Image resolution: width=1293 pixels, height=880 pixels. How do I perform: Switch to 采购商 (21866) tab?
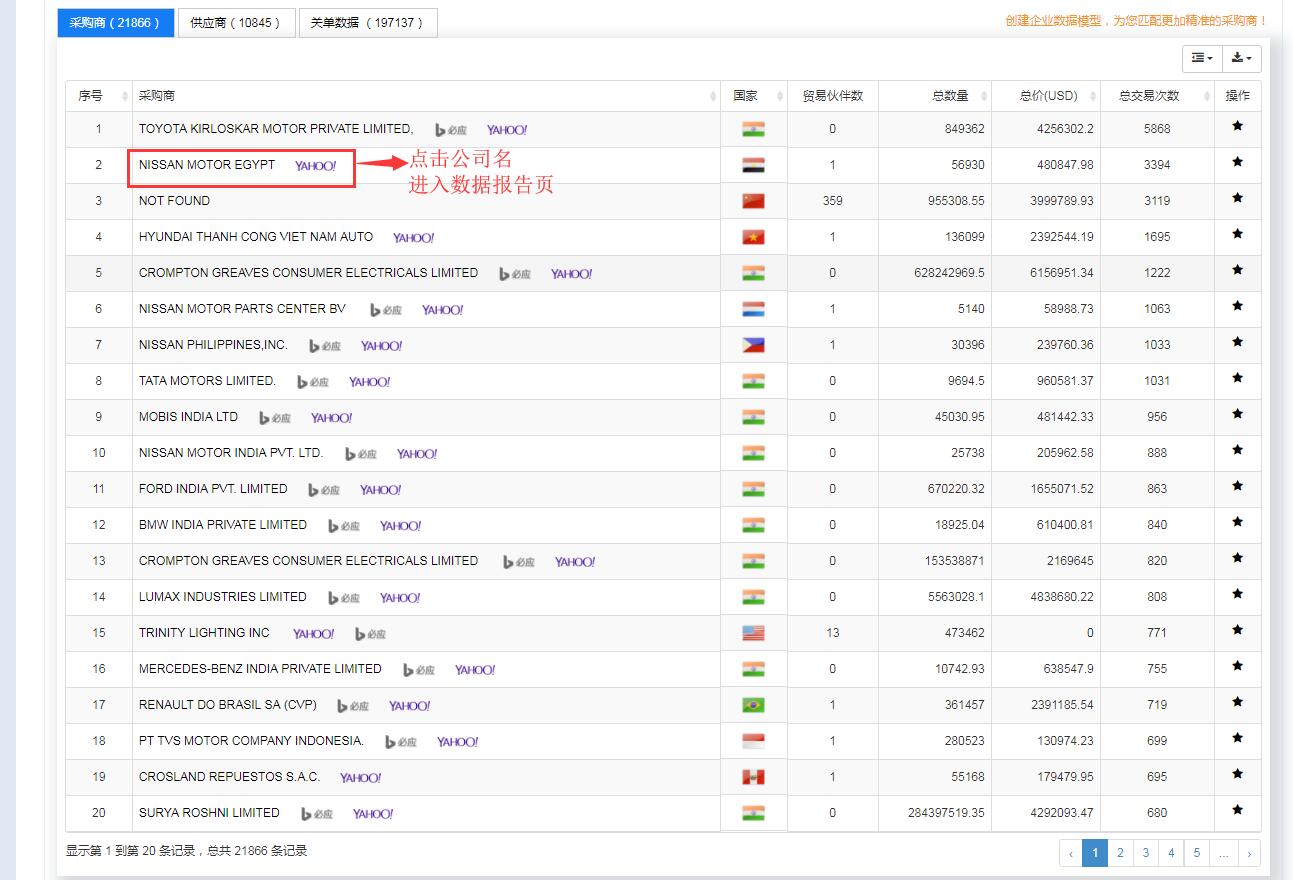[115, 23]
